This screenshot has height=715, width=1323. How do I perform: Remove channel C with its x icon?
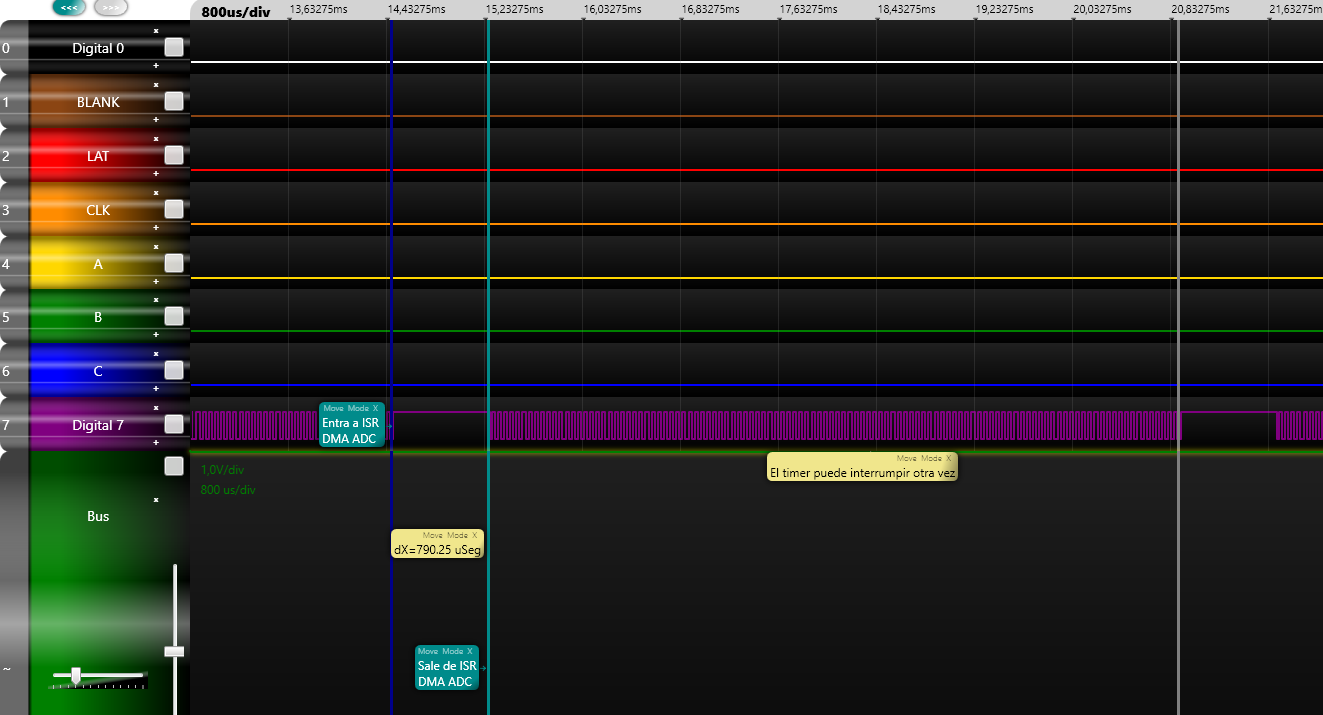[x=156, y=354]
